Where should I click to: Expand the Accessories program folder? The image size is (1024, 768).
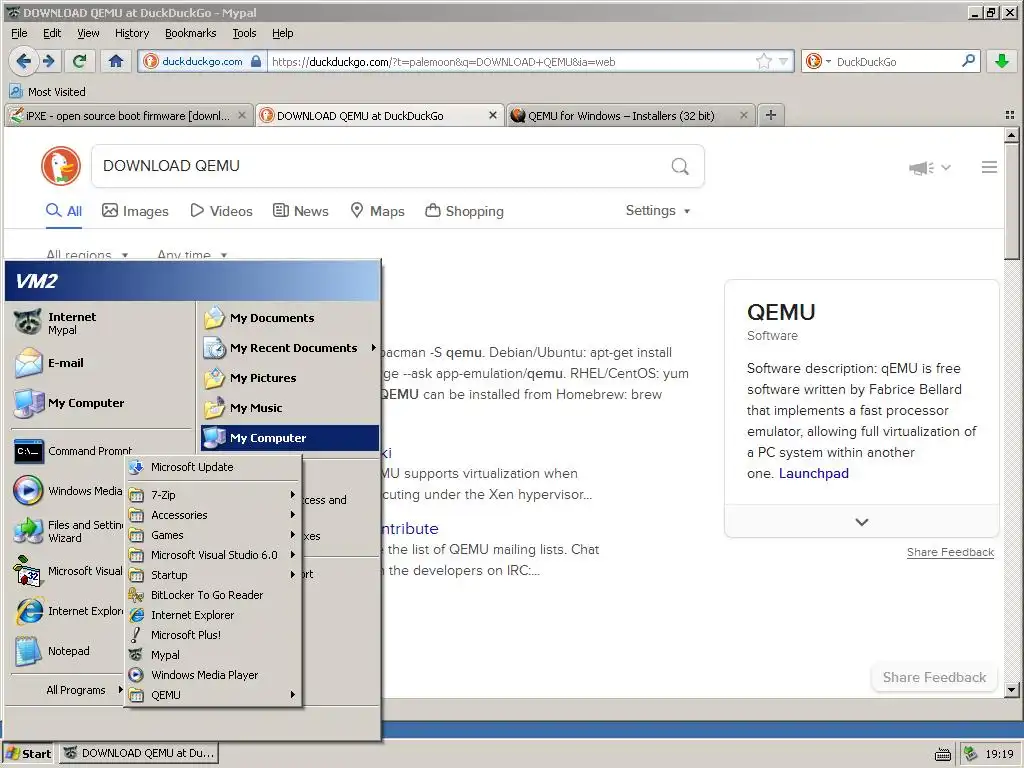214,515
